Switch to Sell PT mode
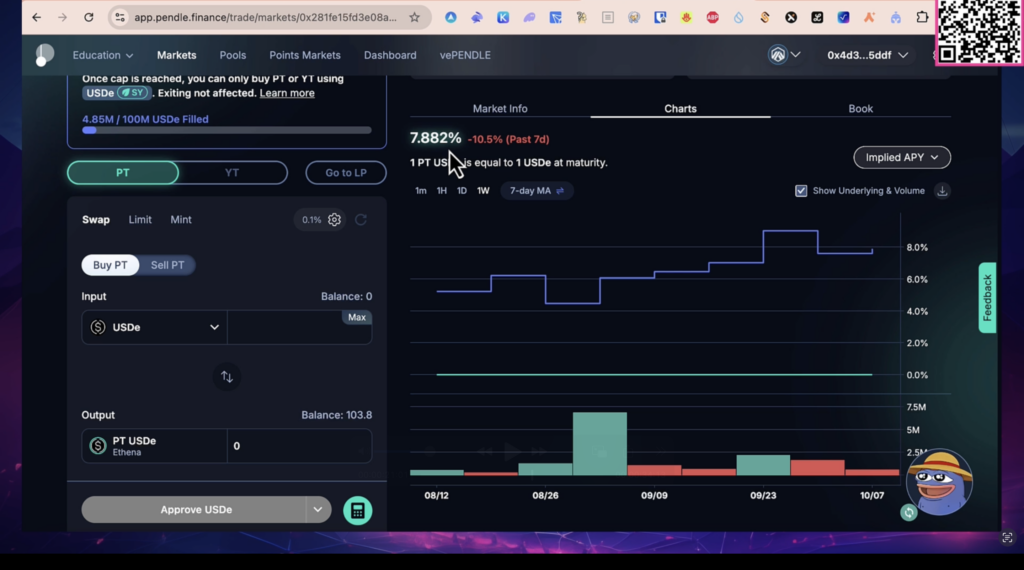Screen dimensions: 1024x570 tap(166, 265)
